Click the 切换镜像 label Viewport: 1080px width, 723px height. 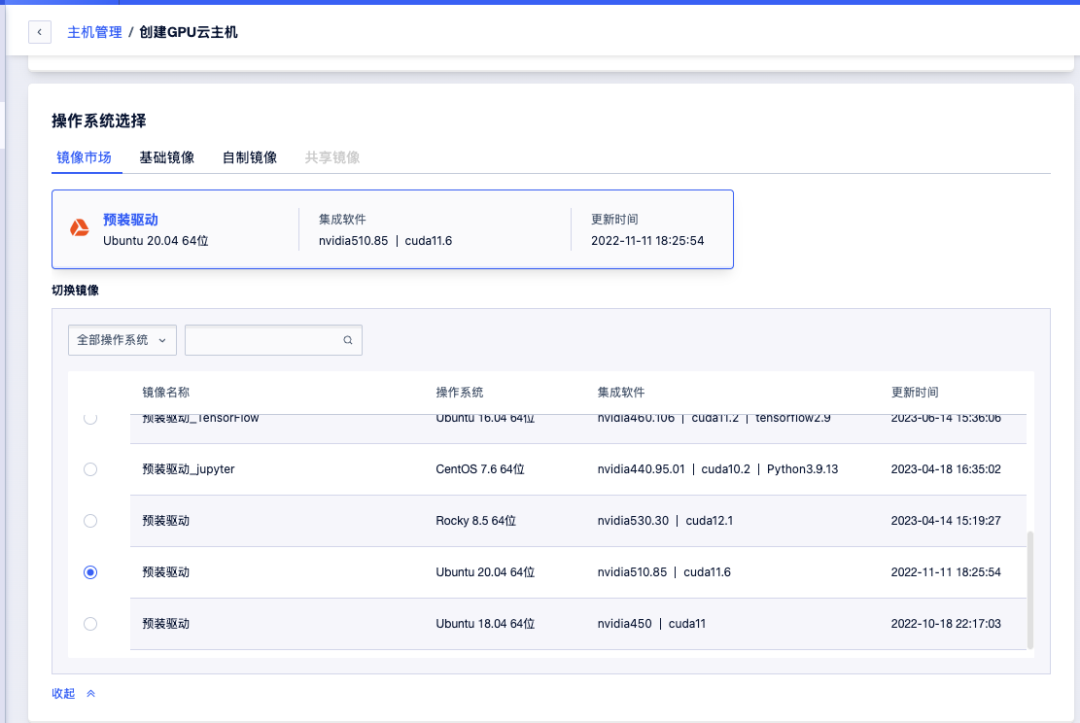(75, 291)
